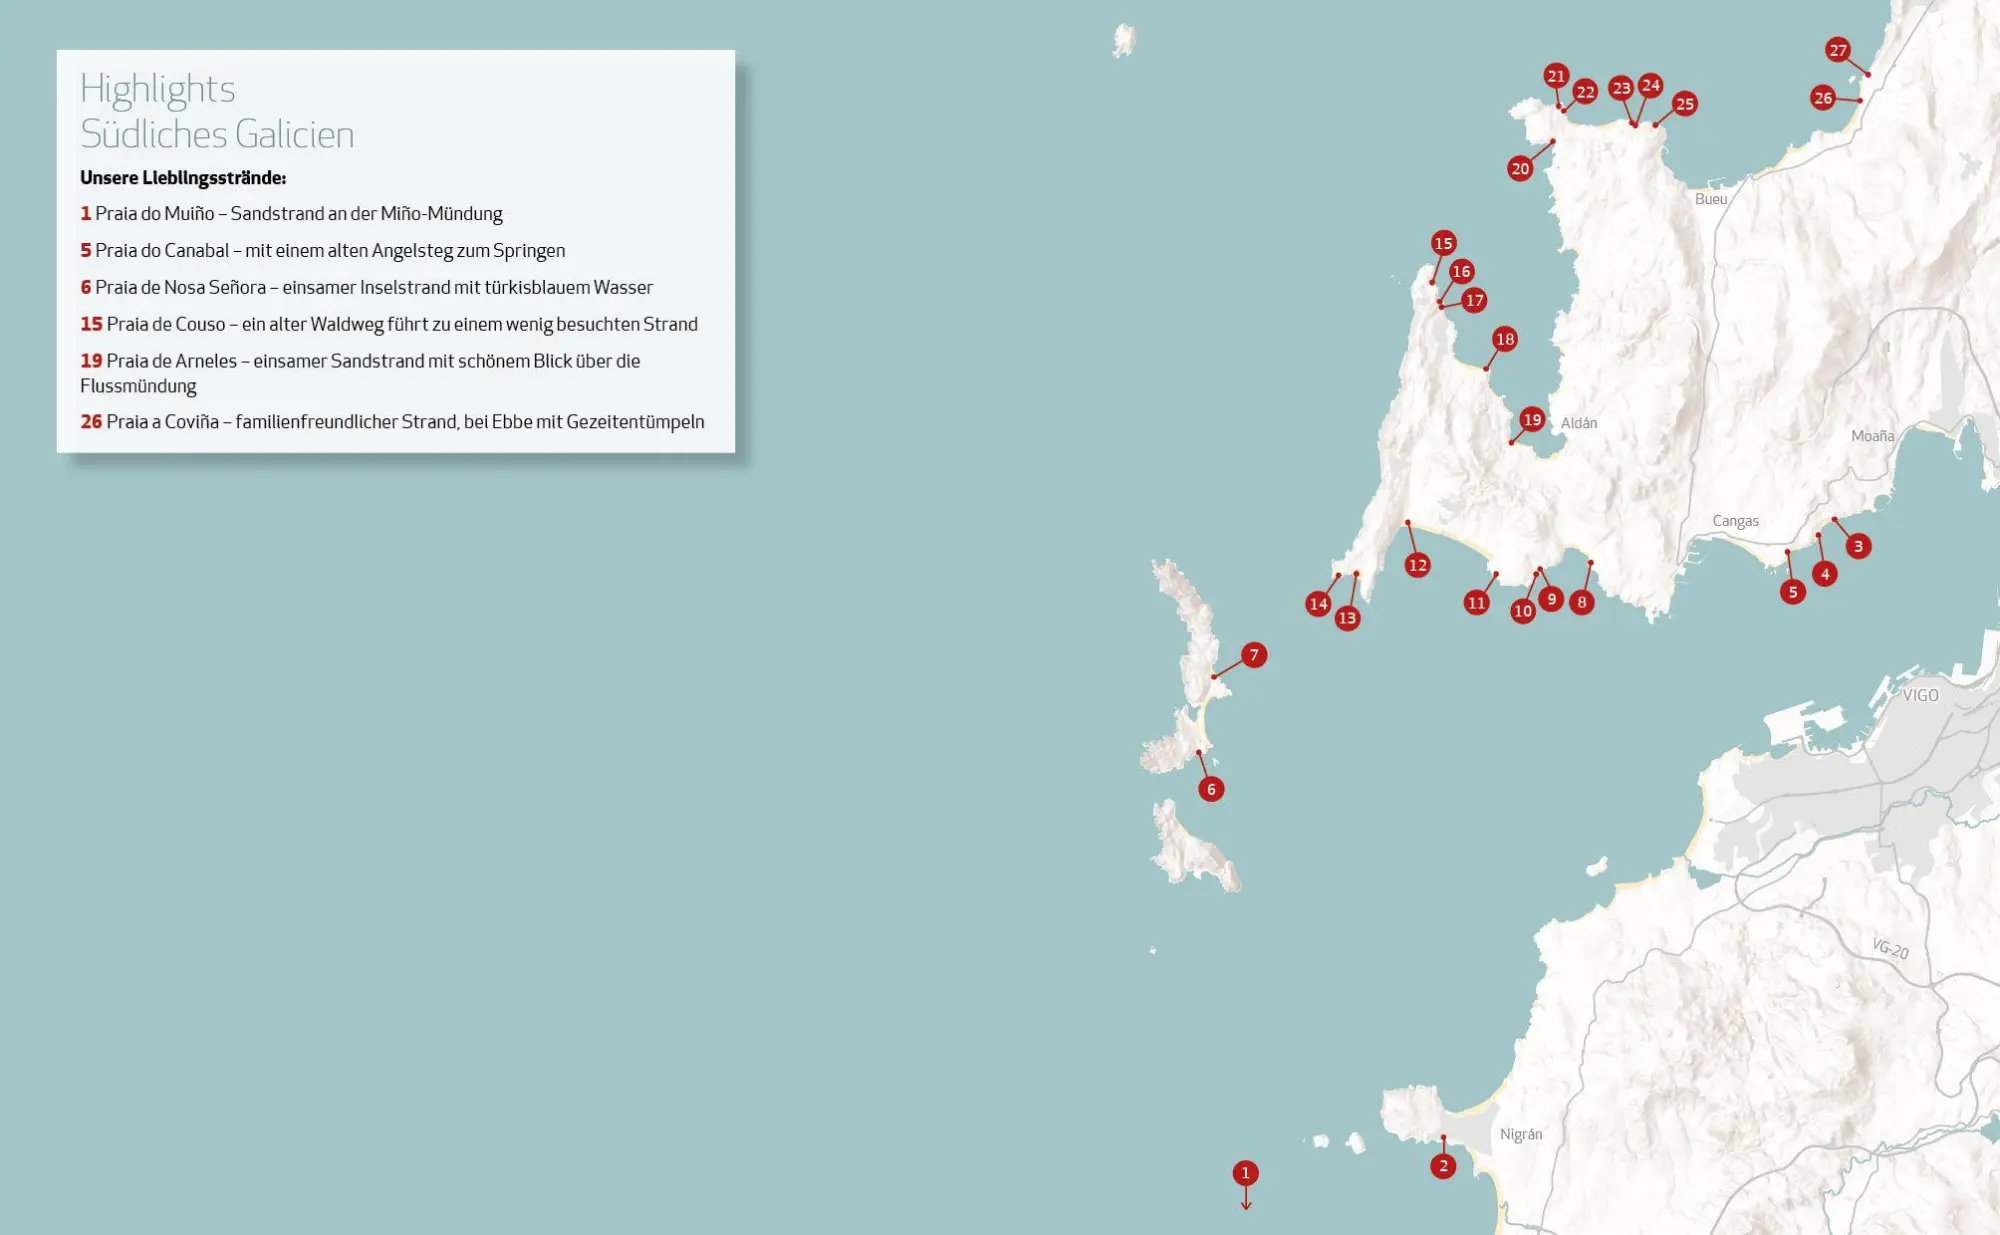Click marker 26 Praia a Coviña
Image resolution: width=2000 pixels, height=1235 pixels.
tap(1822, 98)
